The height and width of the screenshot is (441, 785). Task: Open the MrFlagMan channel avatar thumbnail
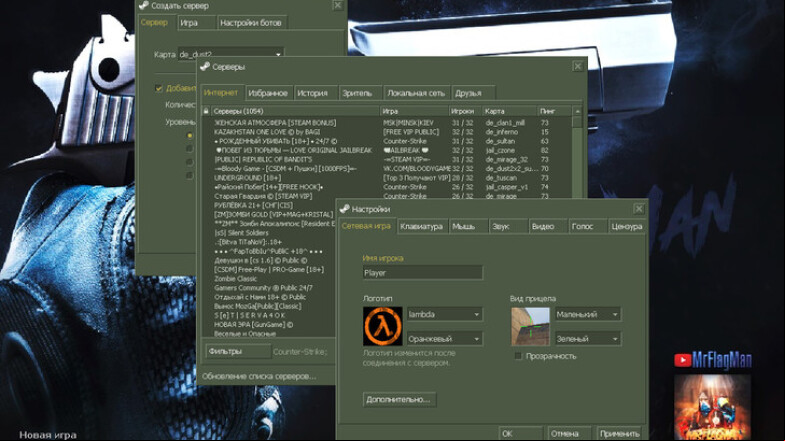click(712, 407)
